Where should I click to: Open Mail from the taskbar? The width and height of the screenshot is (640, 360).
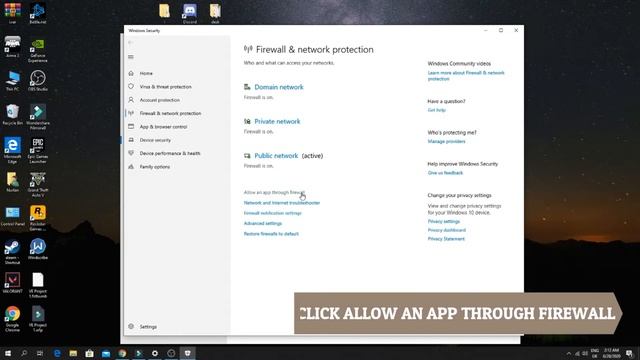[x=106, y=353]
